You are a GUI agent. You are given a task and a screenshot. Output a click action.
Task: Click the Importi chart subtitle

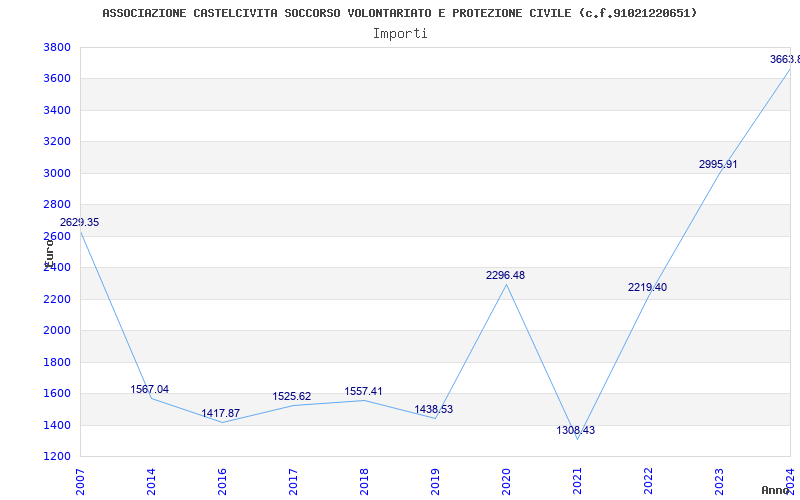point(400,33)
